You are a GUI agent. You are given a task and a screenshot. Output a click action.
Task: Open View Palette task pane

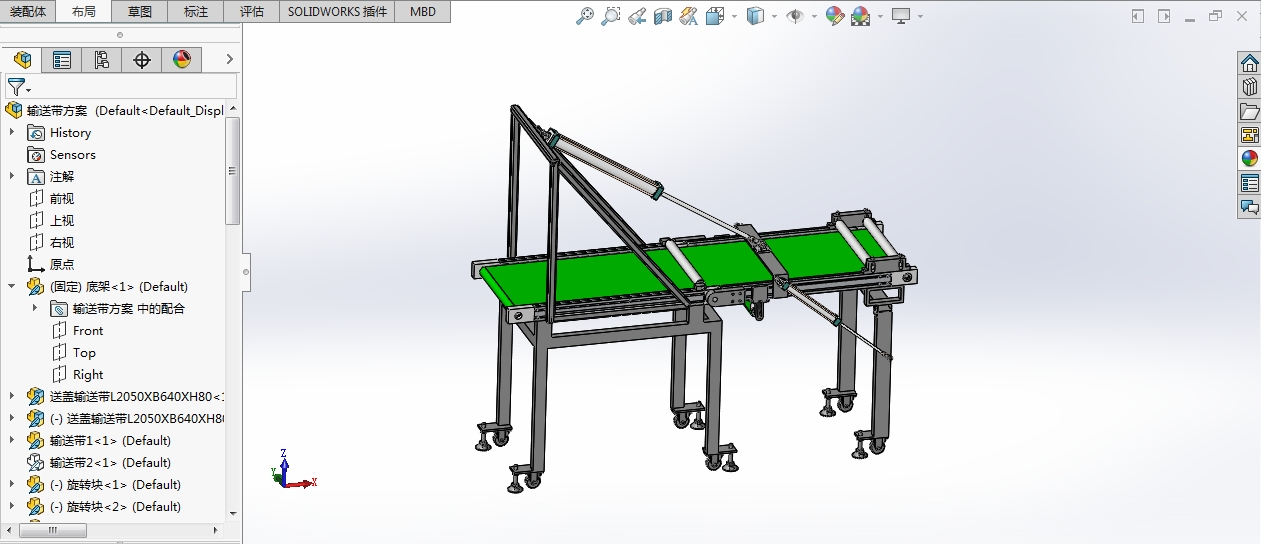click(x=1249, y=135)
